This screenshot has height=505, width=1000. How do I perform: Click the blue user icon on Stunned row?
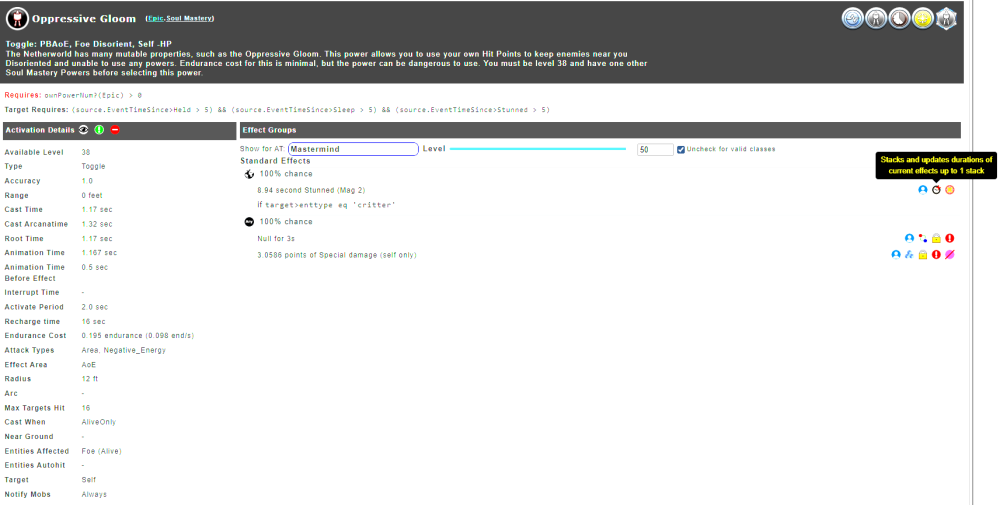(x=922, y=189)
